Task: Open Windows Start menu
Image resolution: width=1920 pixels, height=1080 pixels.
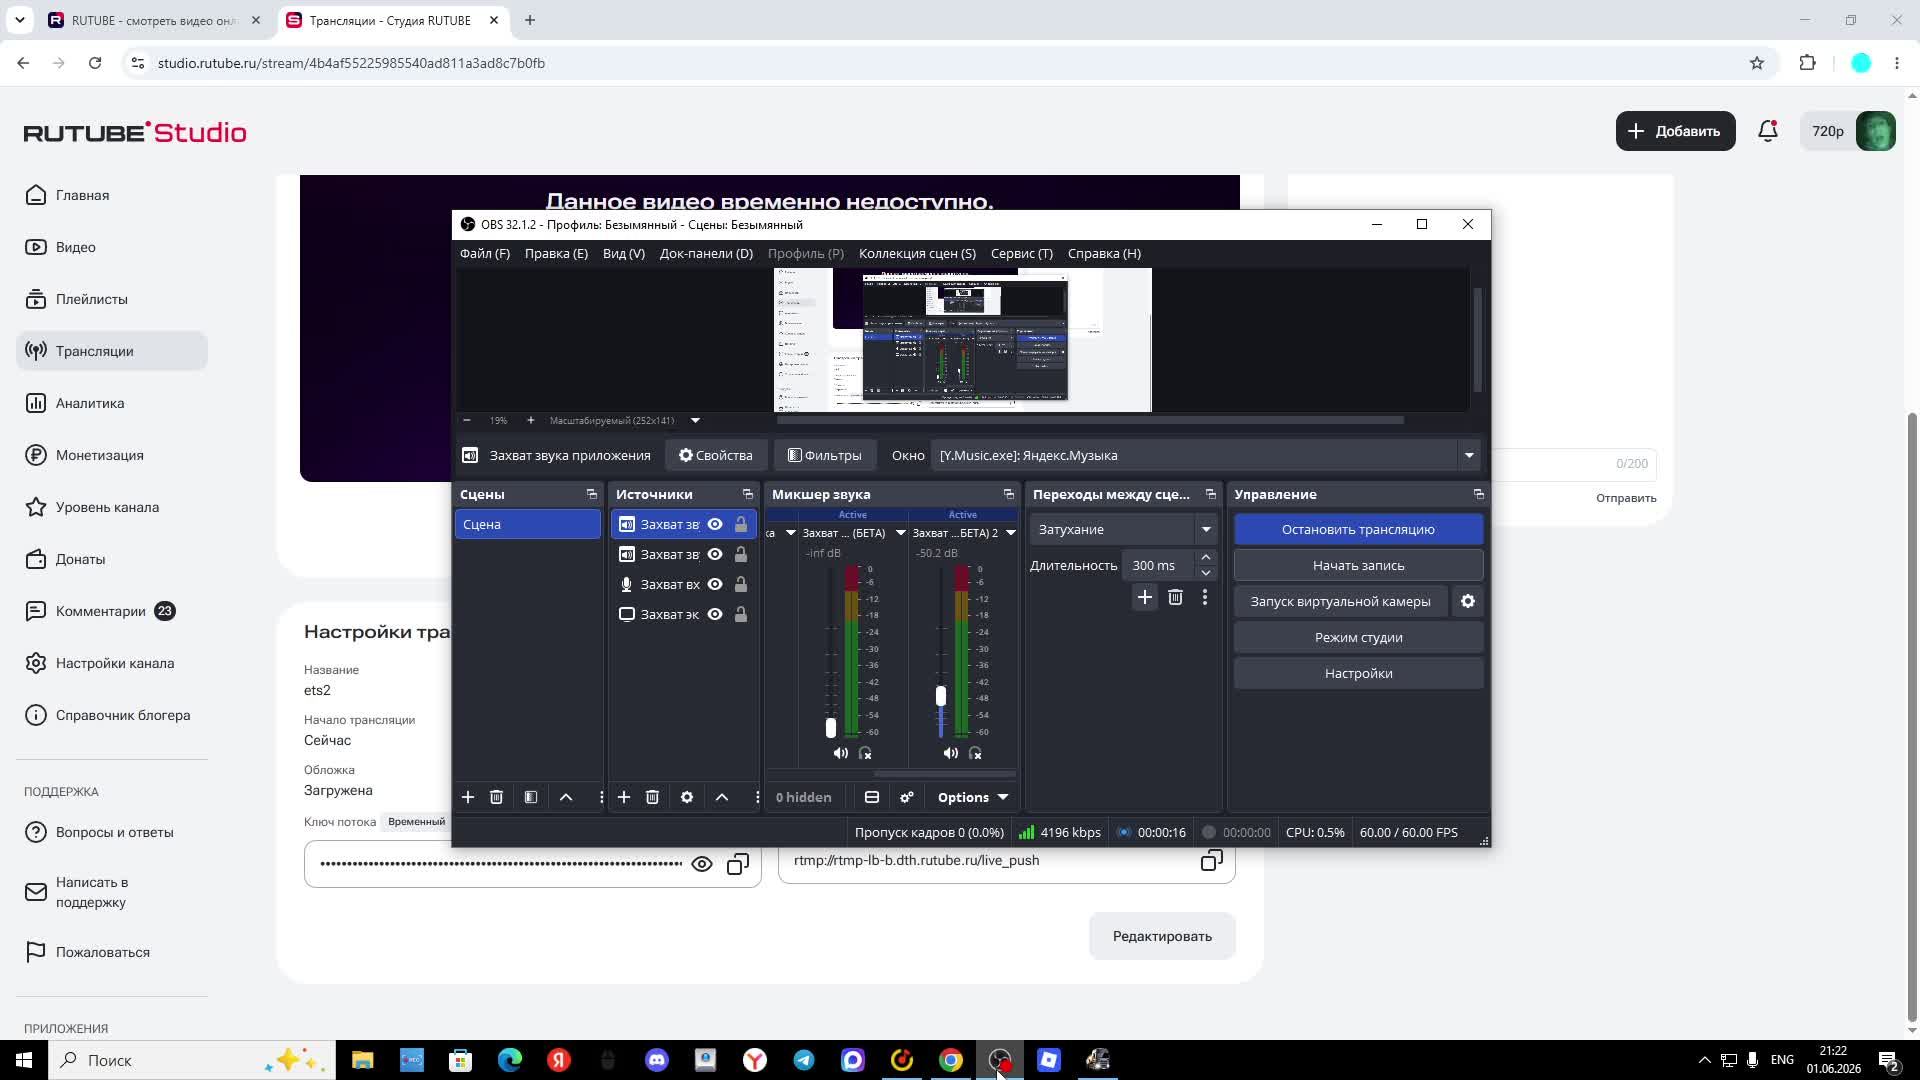Action: pos(24,1060)
